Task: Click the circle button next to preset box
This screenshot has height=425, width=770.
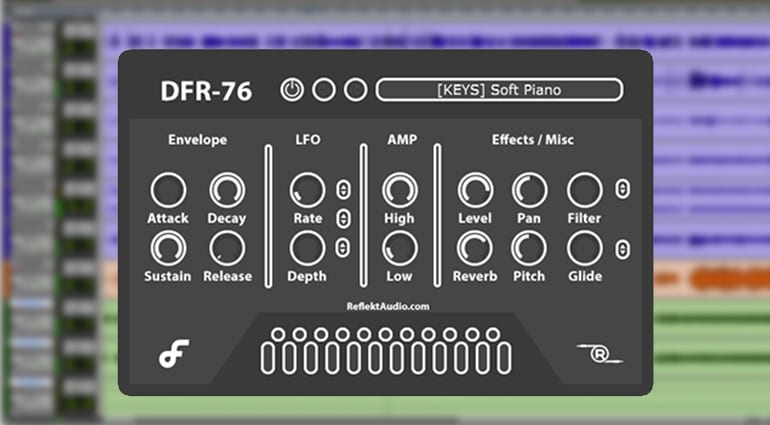Action: point(356,90)
